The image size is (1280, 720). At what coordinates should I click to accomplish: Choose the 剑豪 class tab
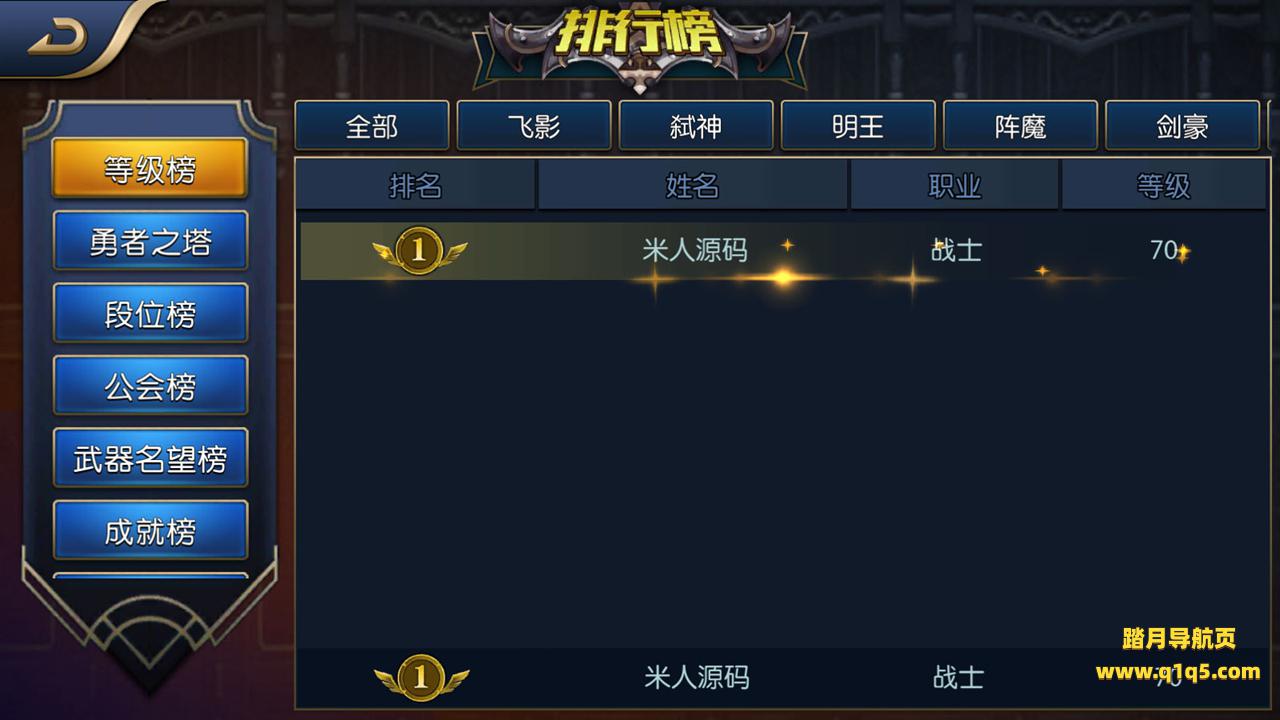click(1182, 126)
